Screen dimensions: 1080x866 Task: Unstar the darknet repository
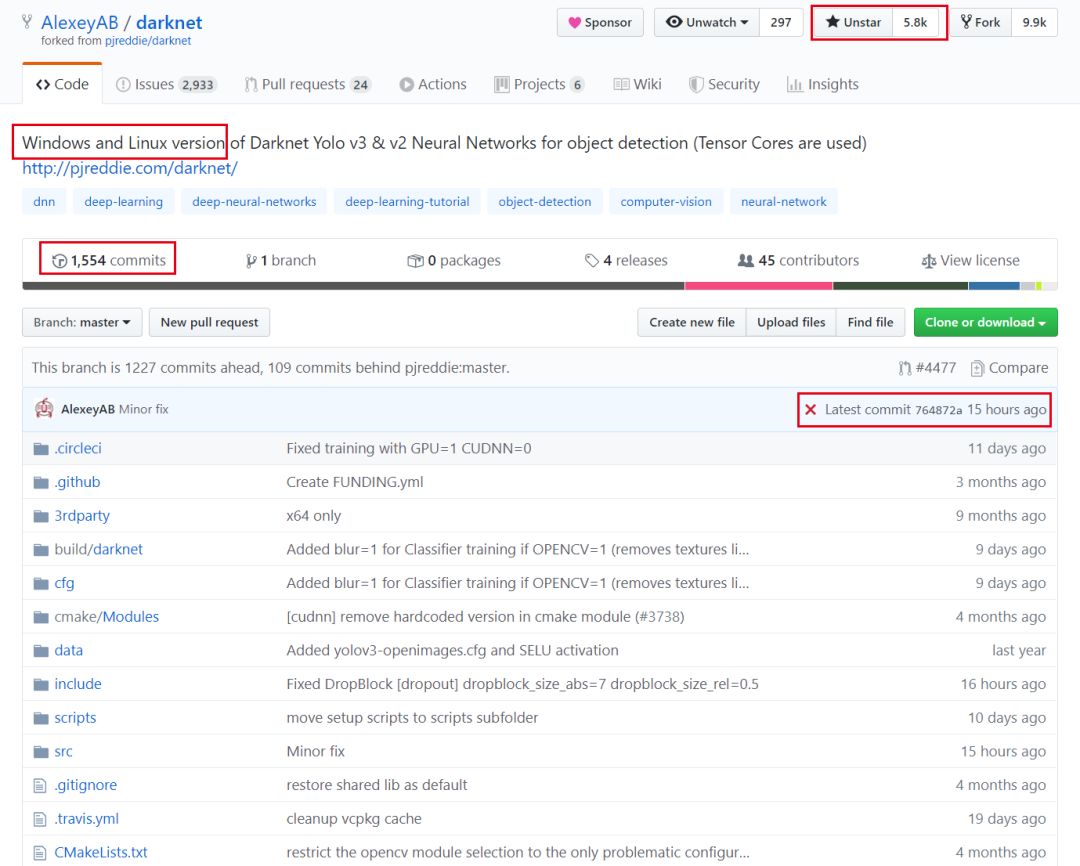(x=853, y=22)
